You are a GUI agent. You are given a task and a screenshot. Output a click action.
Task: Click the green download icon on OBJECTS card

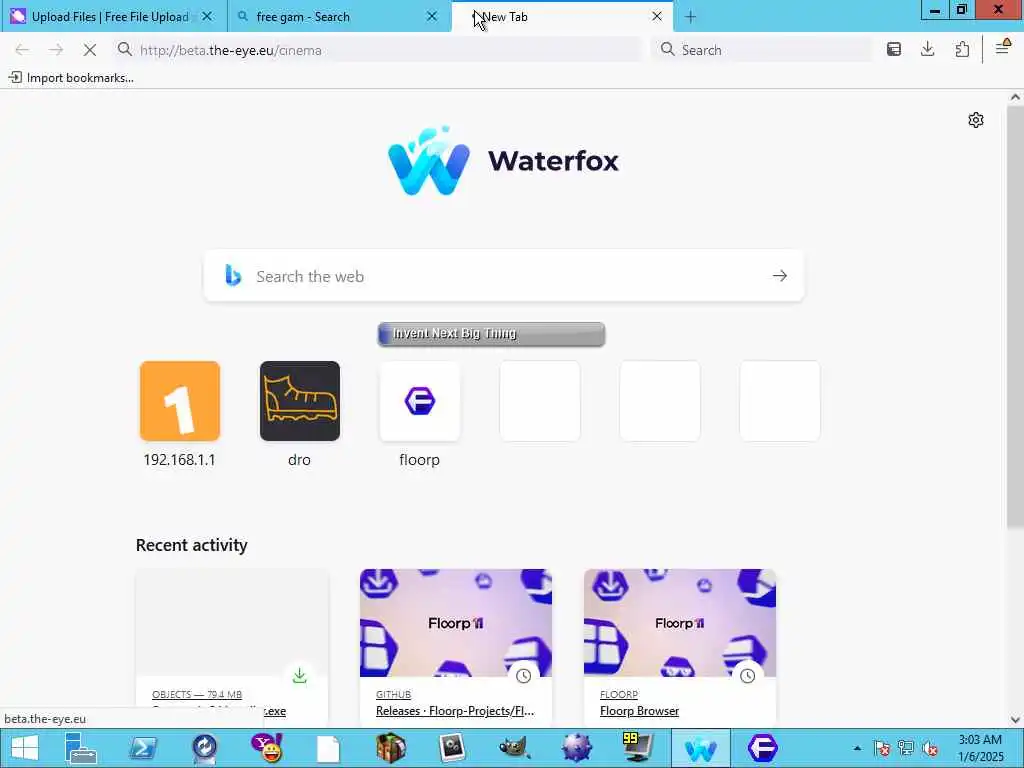click(x=300, y=676)
